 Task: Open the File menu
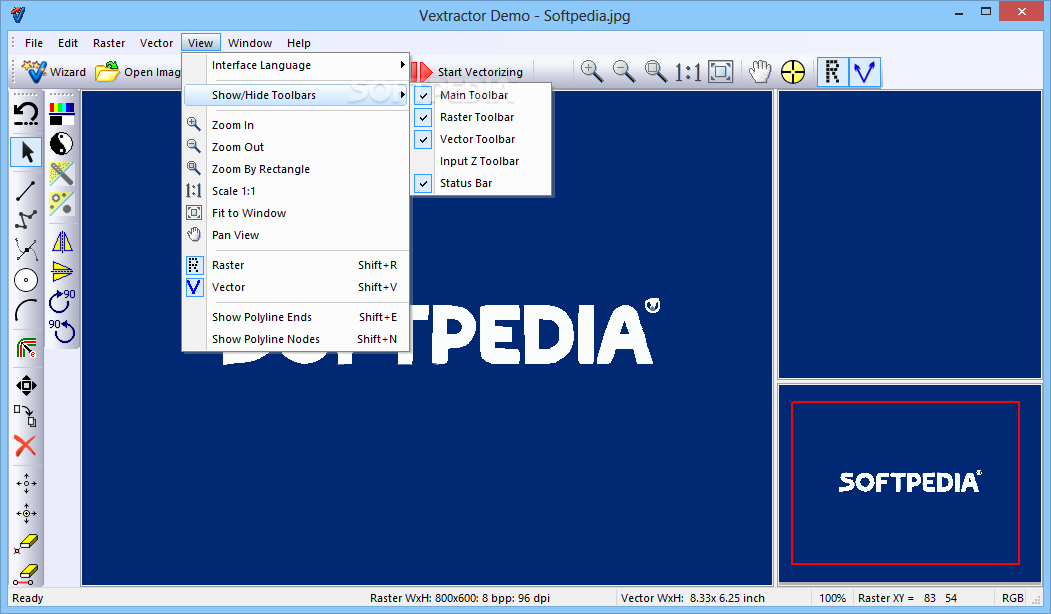click(x=34, y=43)
